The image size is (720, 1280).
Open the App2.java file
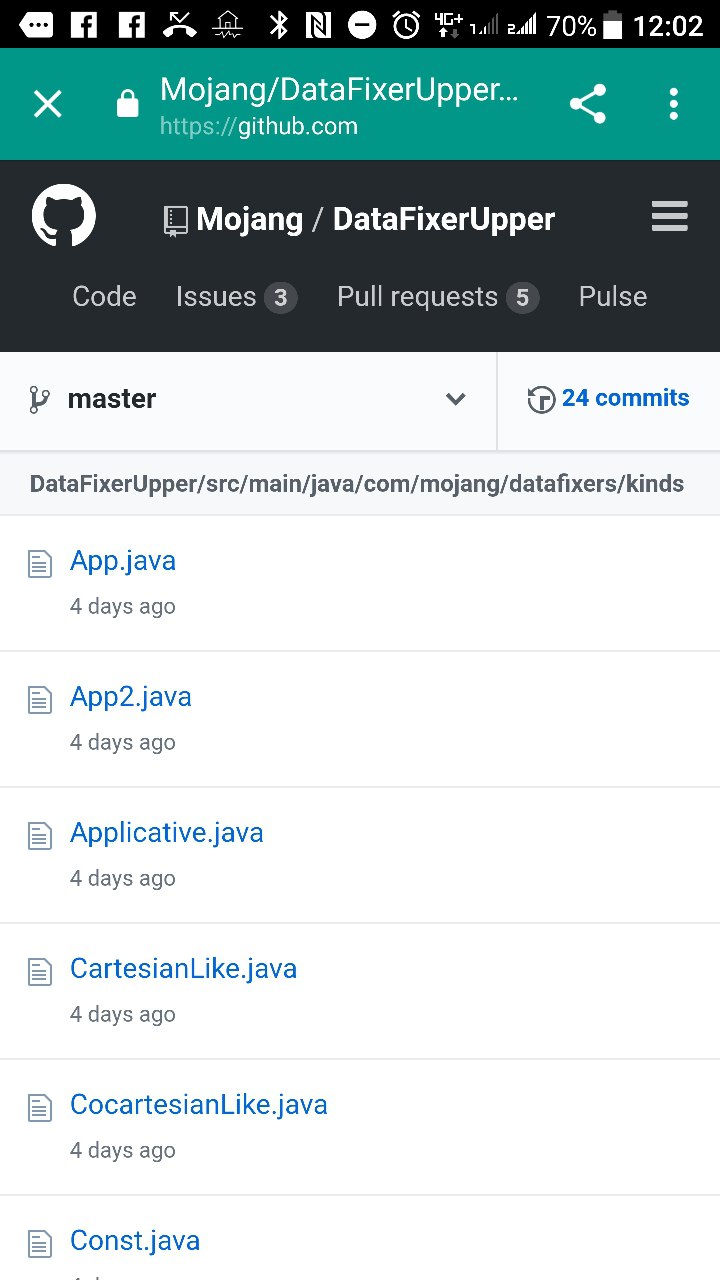pyautogui.click(x=131, y=697)
